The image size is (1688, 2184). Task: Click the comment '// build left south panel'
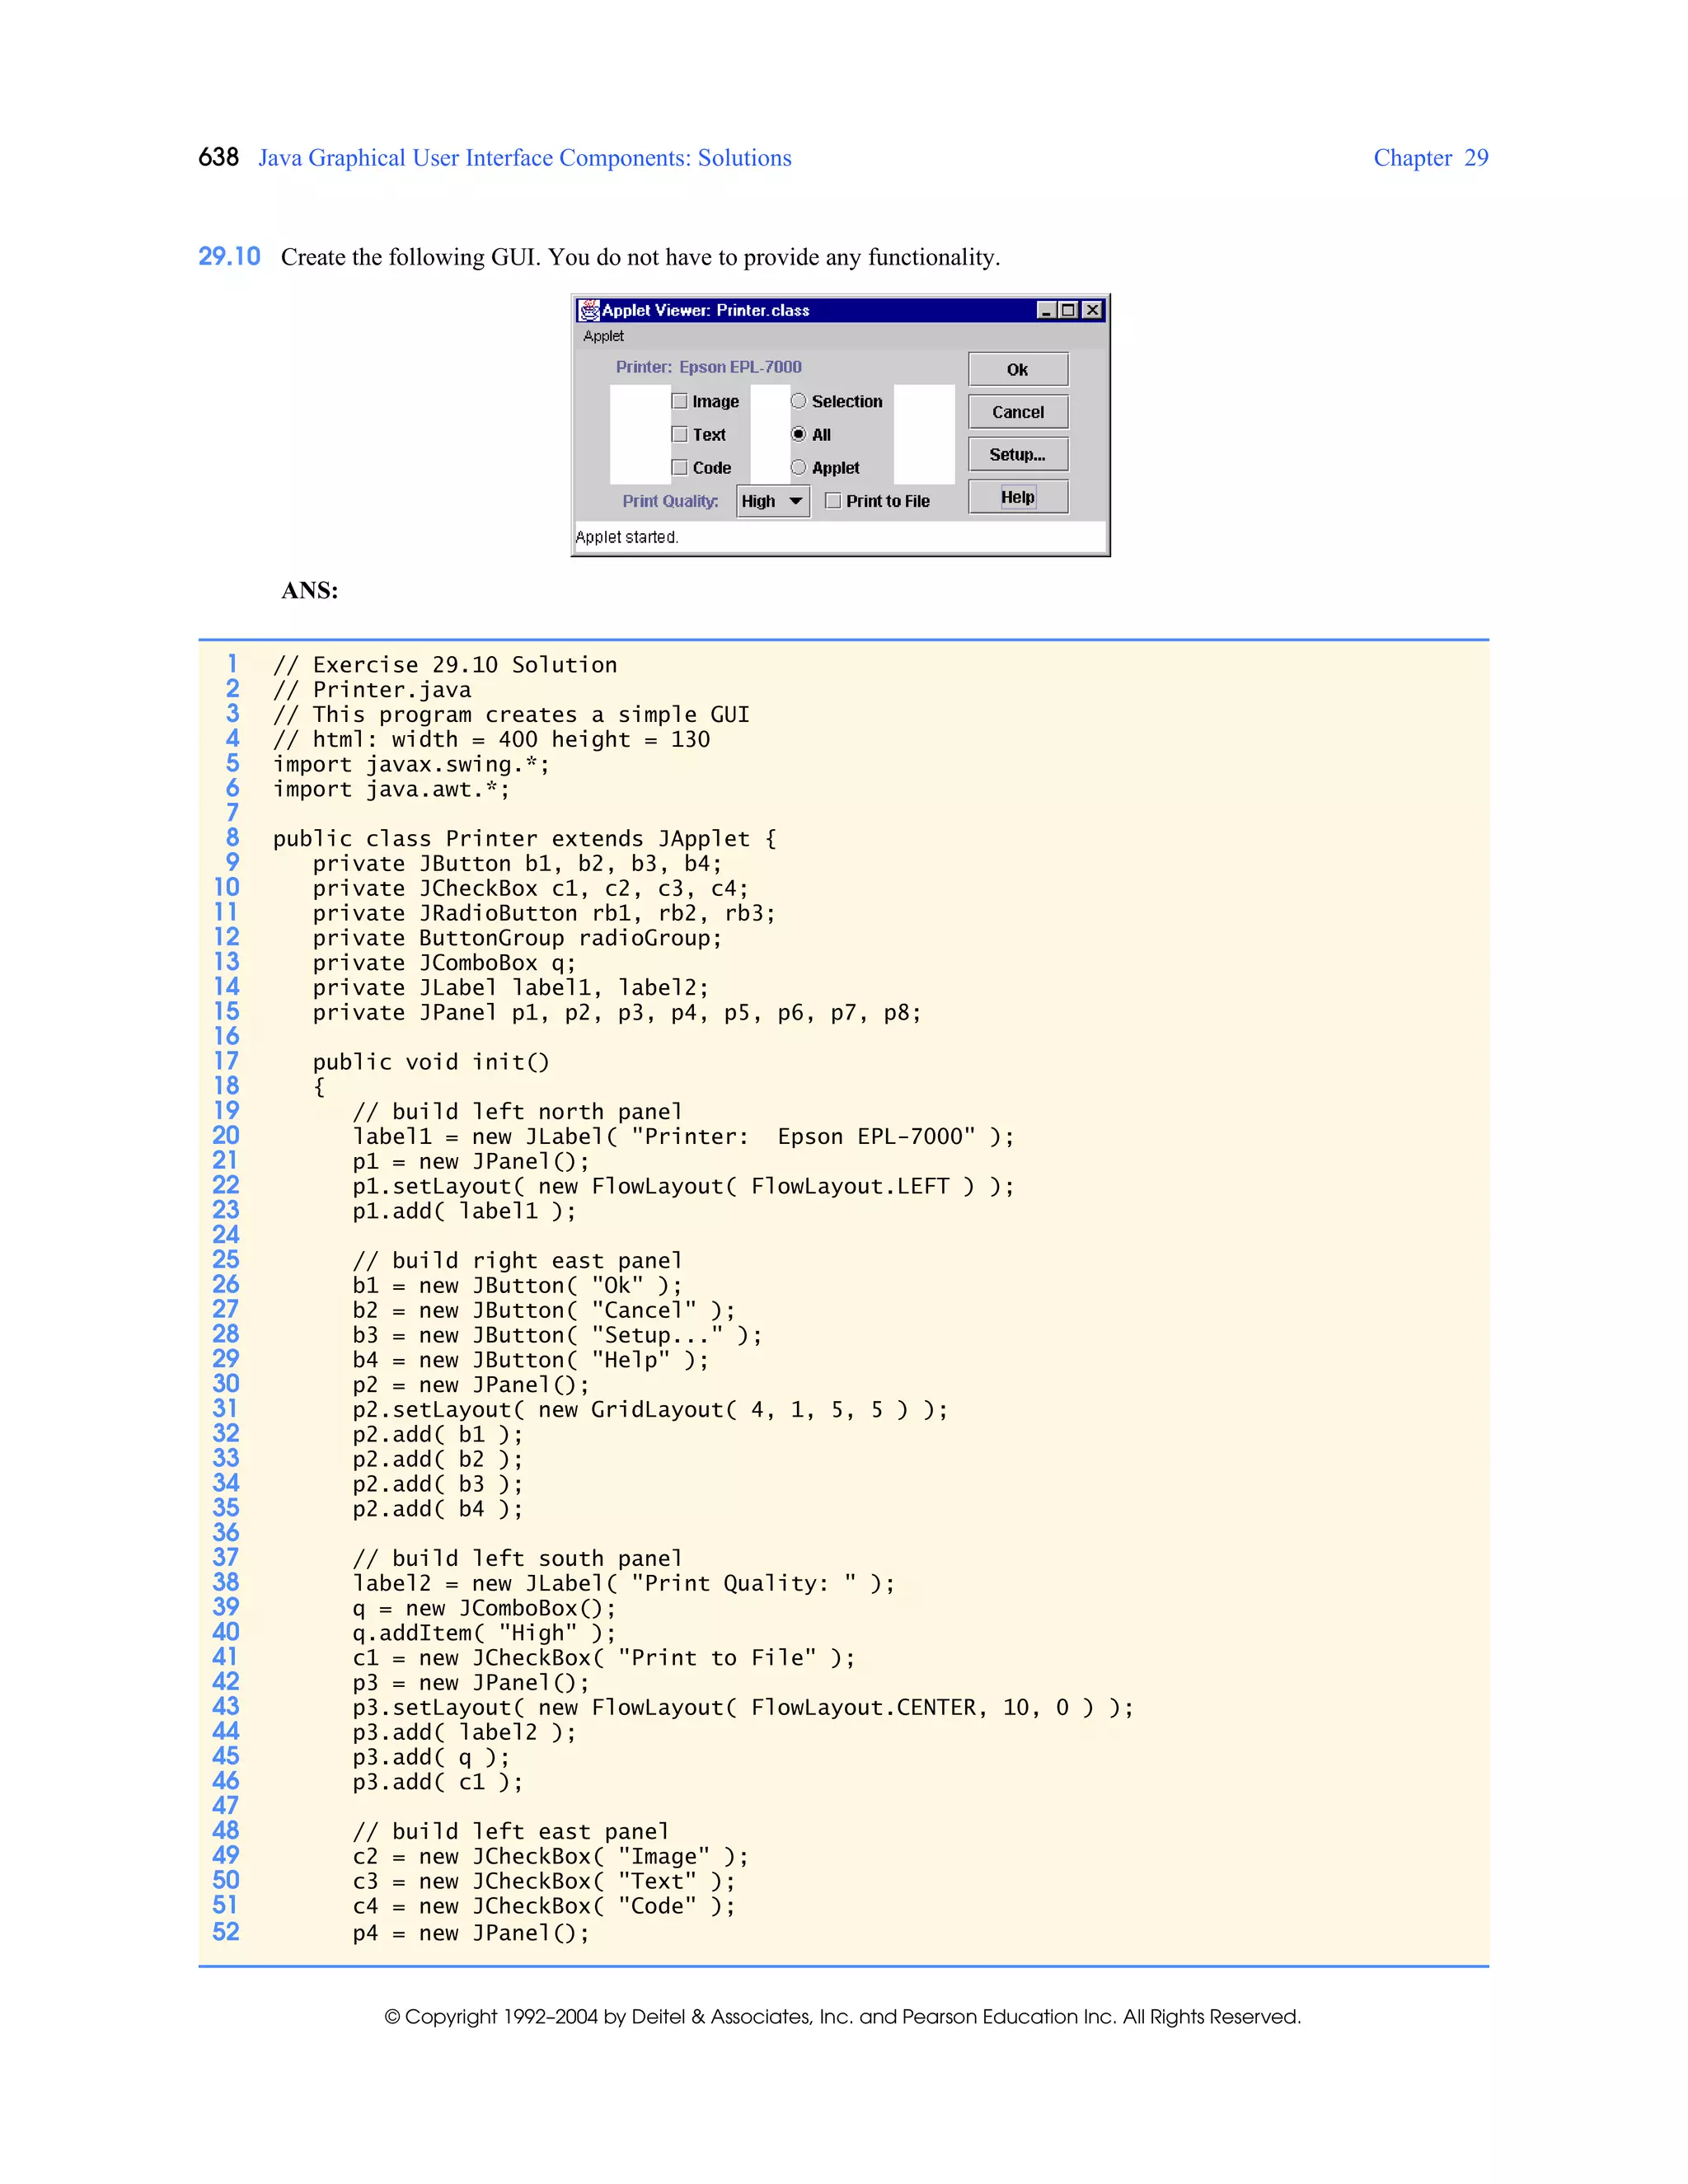tap(517, 1558)
